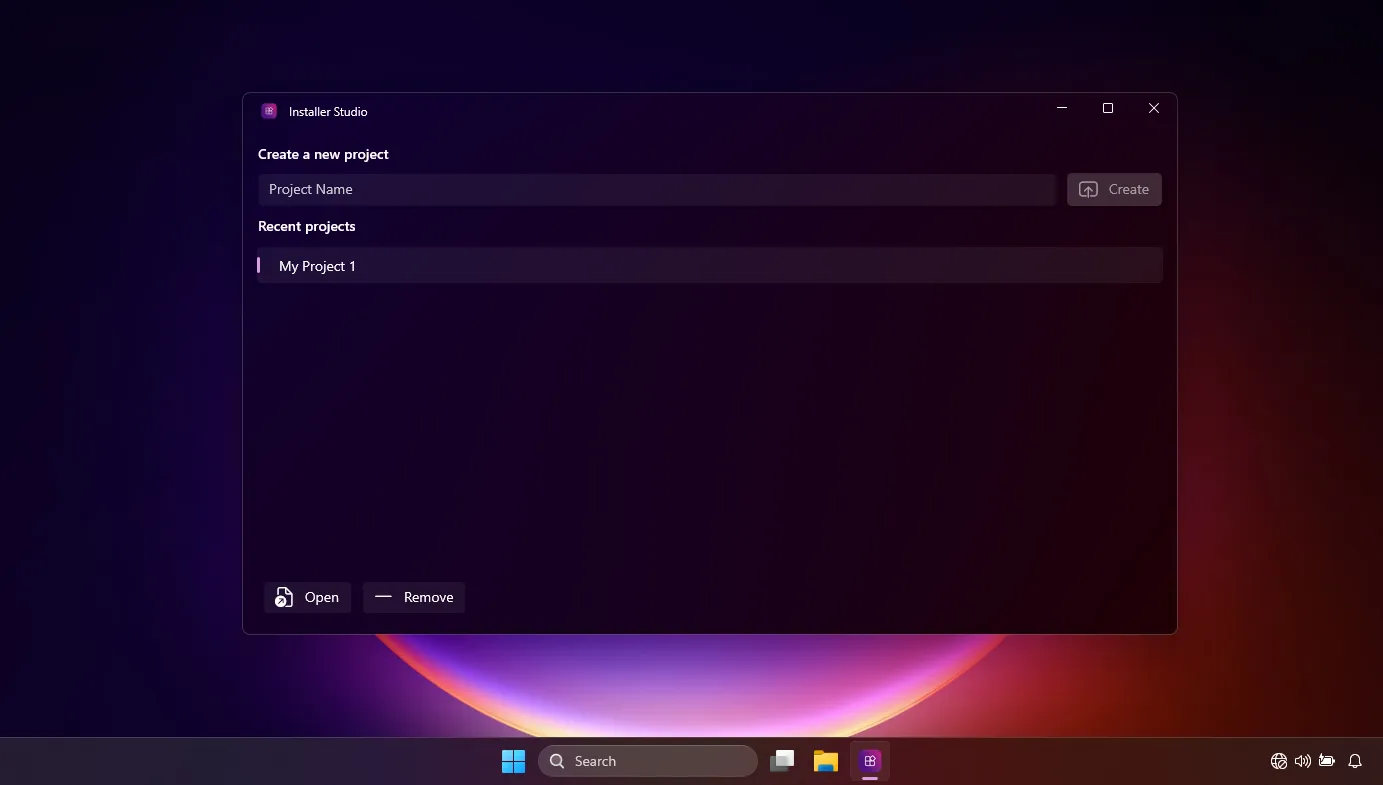Viewport: 1383px width, 785px height.
Task: Remove the selected recent project
Action: (414, 597)
